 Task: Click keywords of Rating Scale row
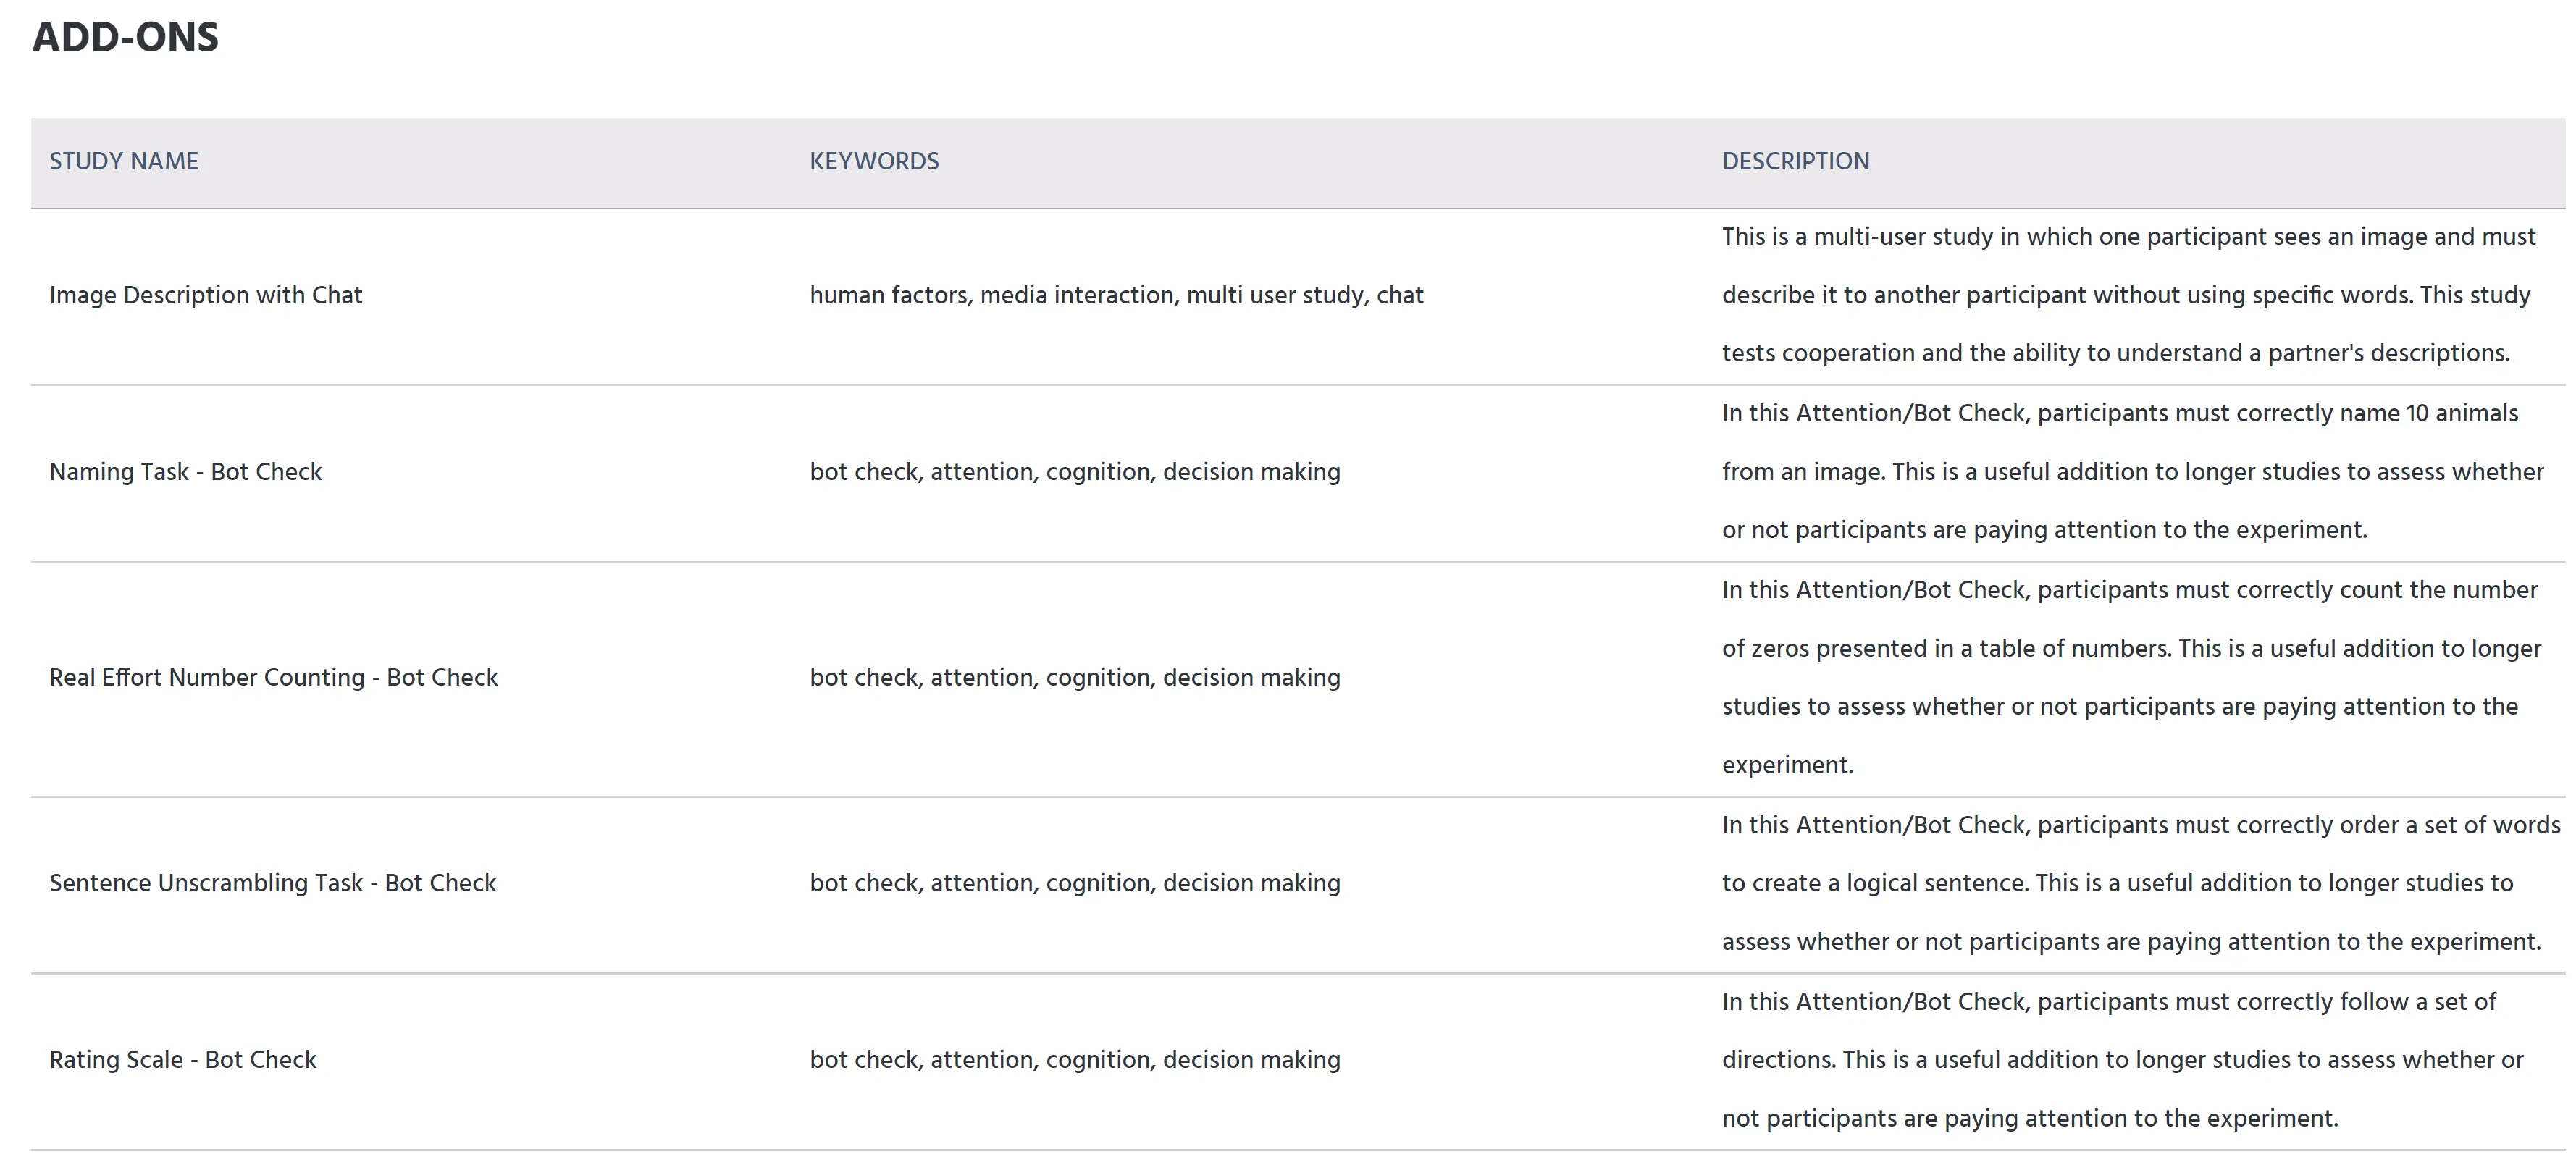pos(1075,1059)
